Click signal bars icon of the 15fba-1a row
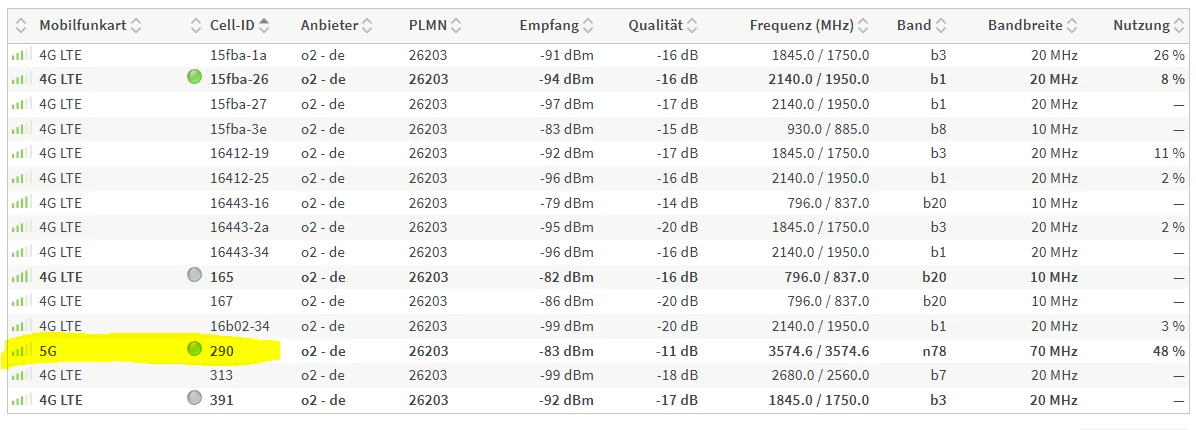 (21, 55)
